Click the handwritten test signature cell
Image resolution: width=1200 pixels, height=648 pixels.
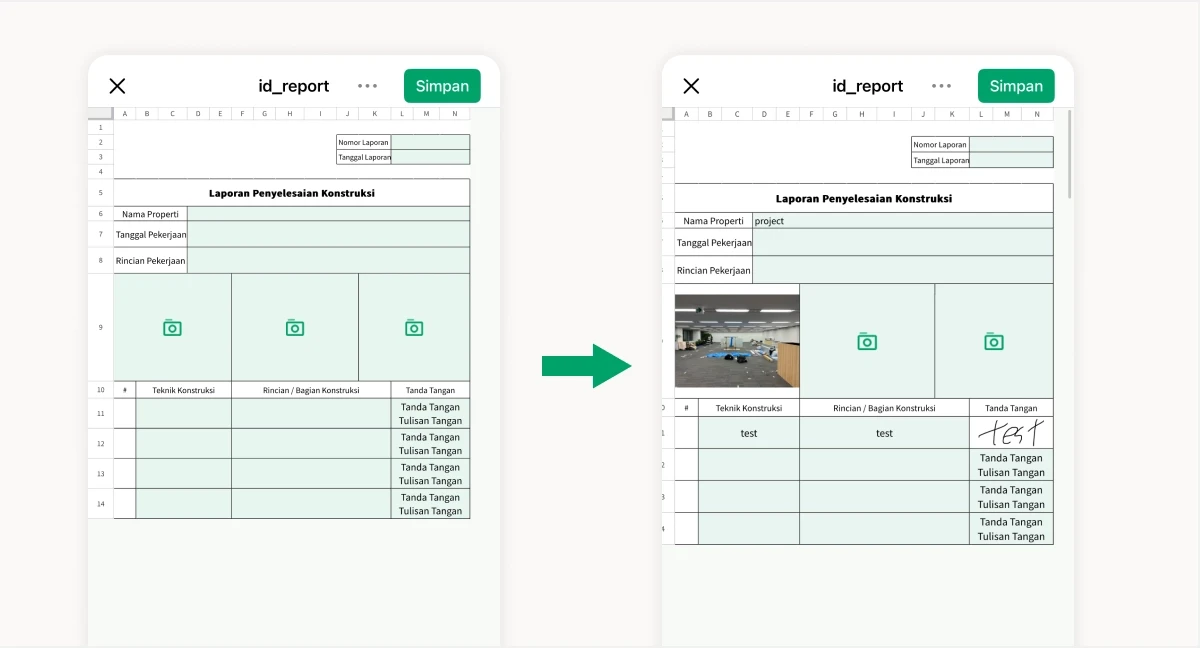click(x=1010, y=433)
